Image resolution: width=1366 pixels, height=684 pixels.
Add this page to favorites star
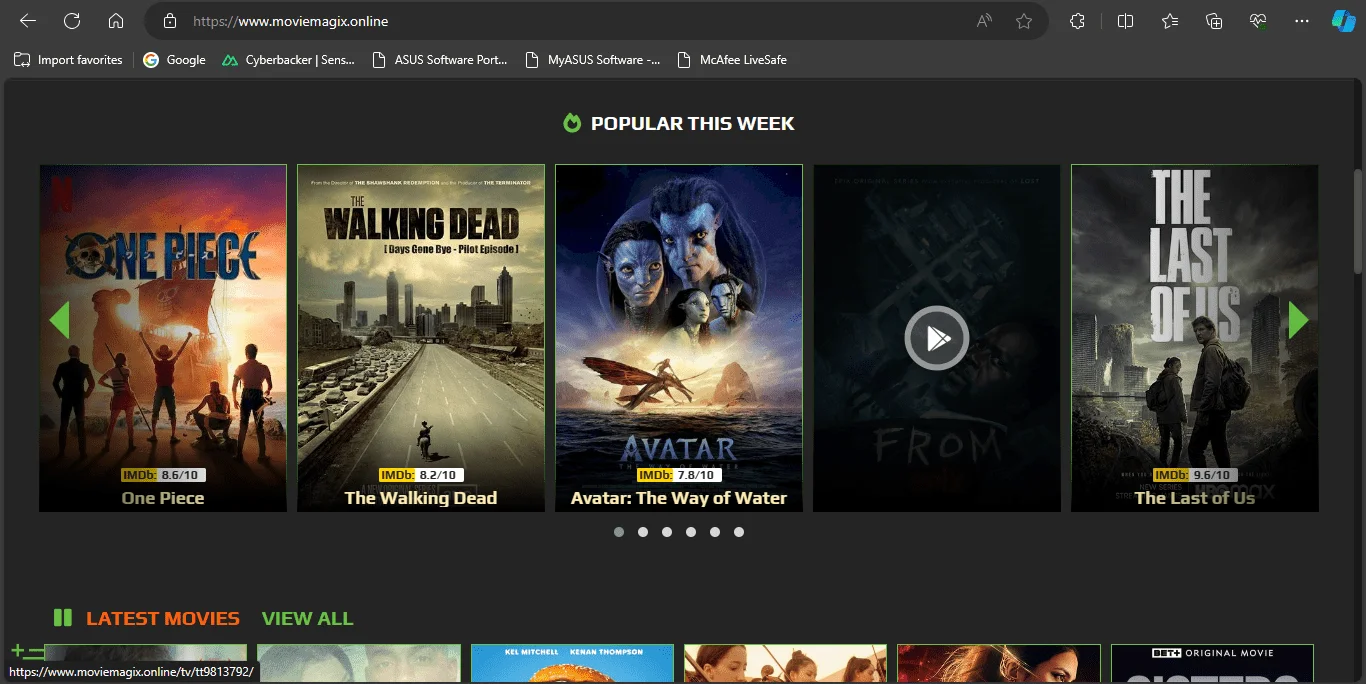(x=1024, y=21)
